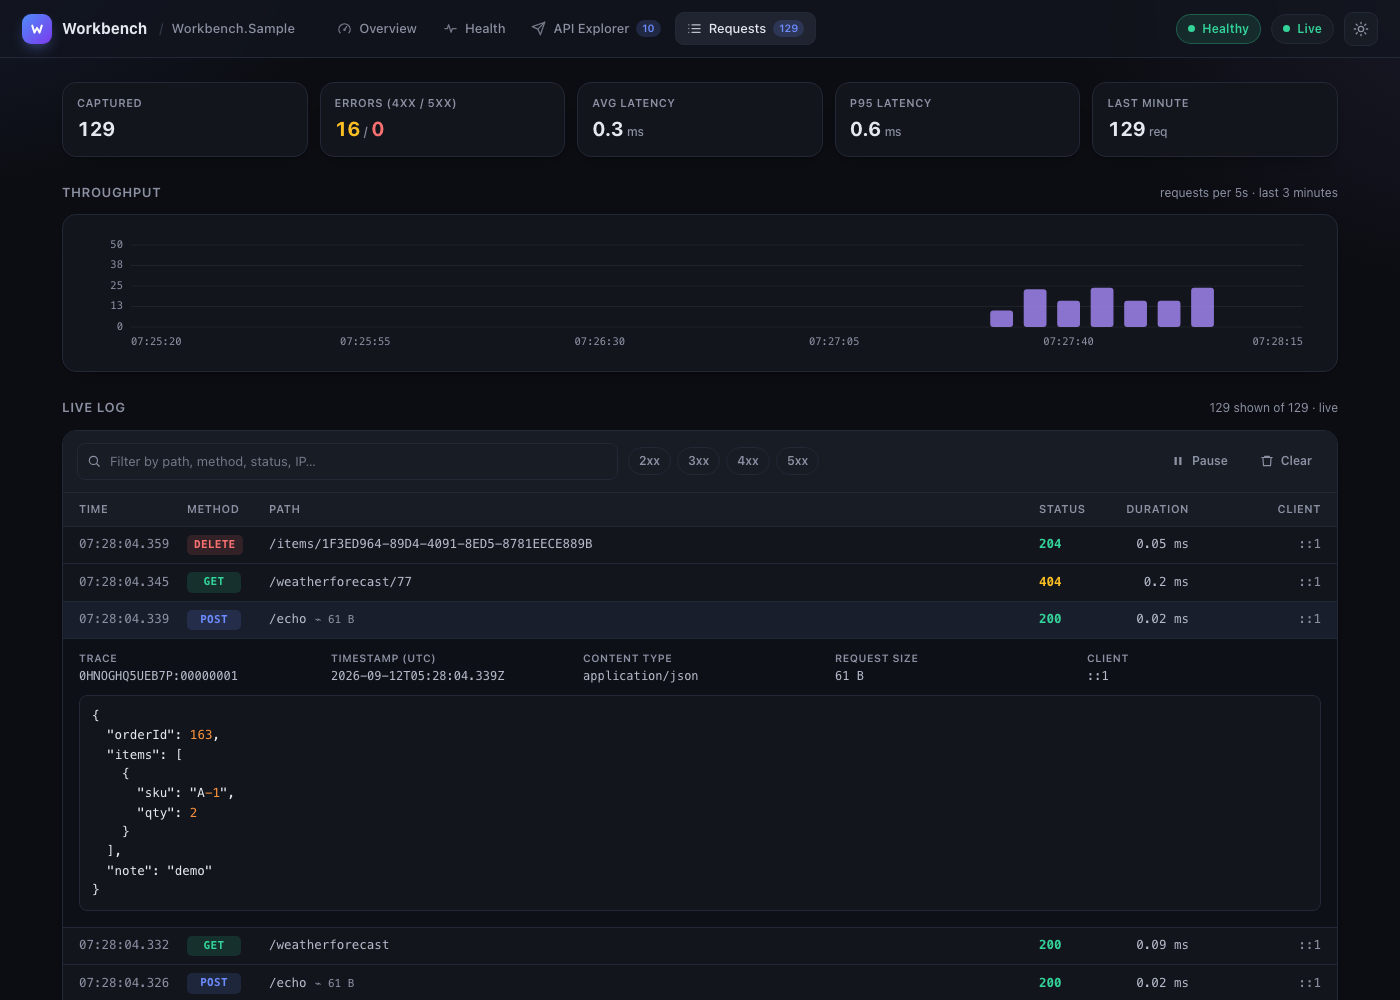Click the Last Minute 129 req card
Viewport: 1400px width, 1000px height.
(x=1215, y=120)
